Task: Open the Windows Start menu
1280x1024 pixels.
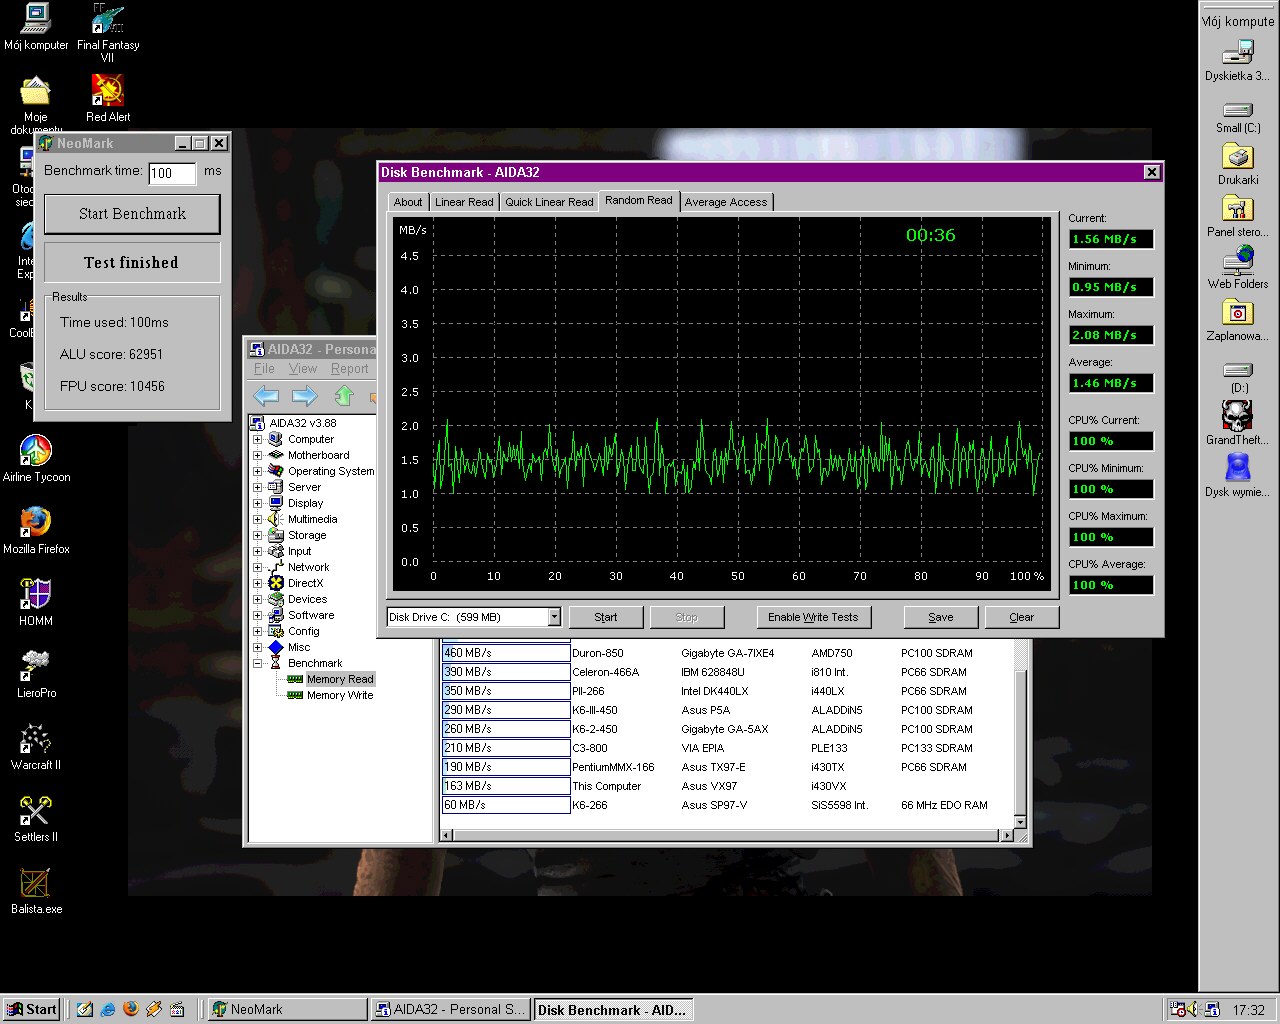Action: (x=32, y=1009)
